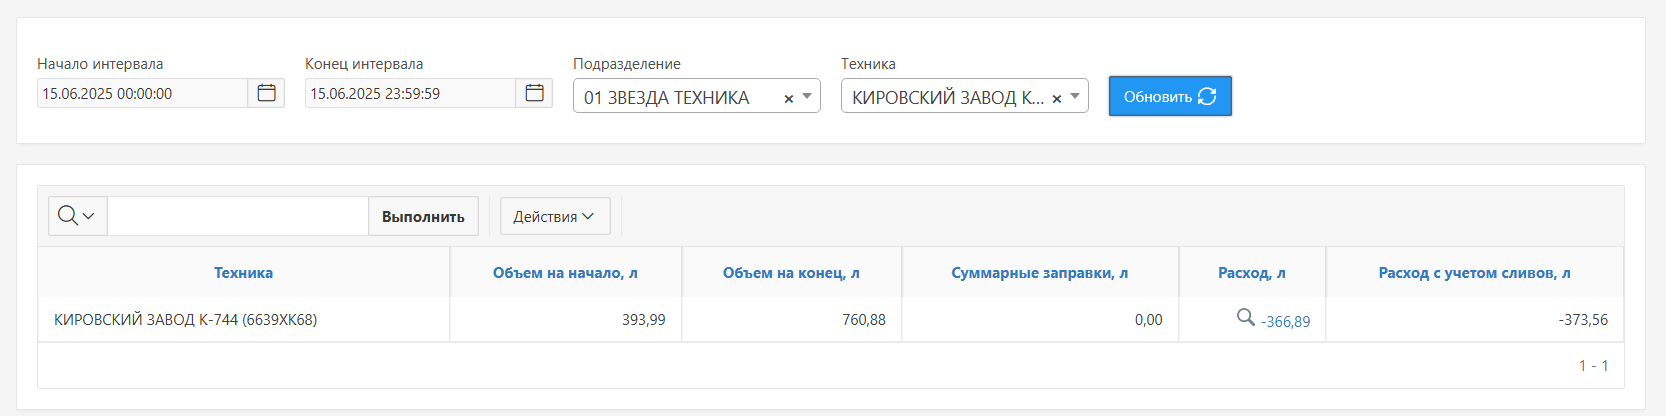Clear the Подразделение selection

point(788,98)
